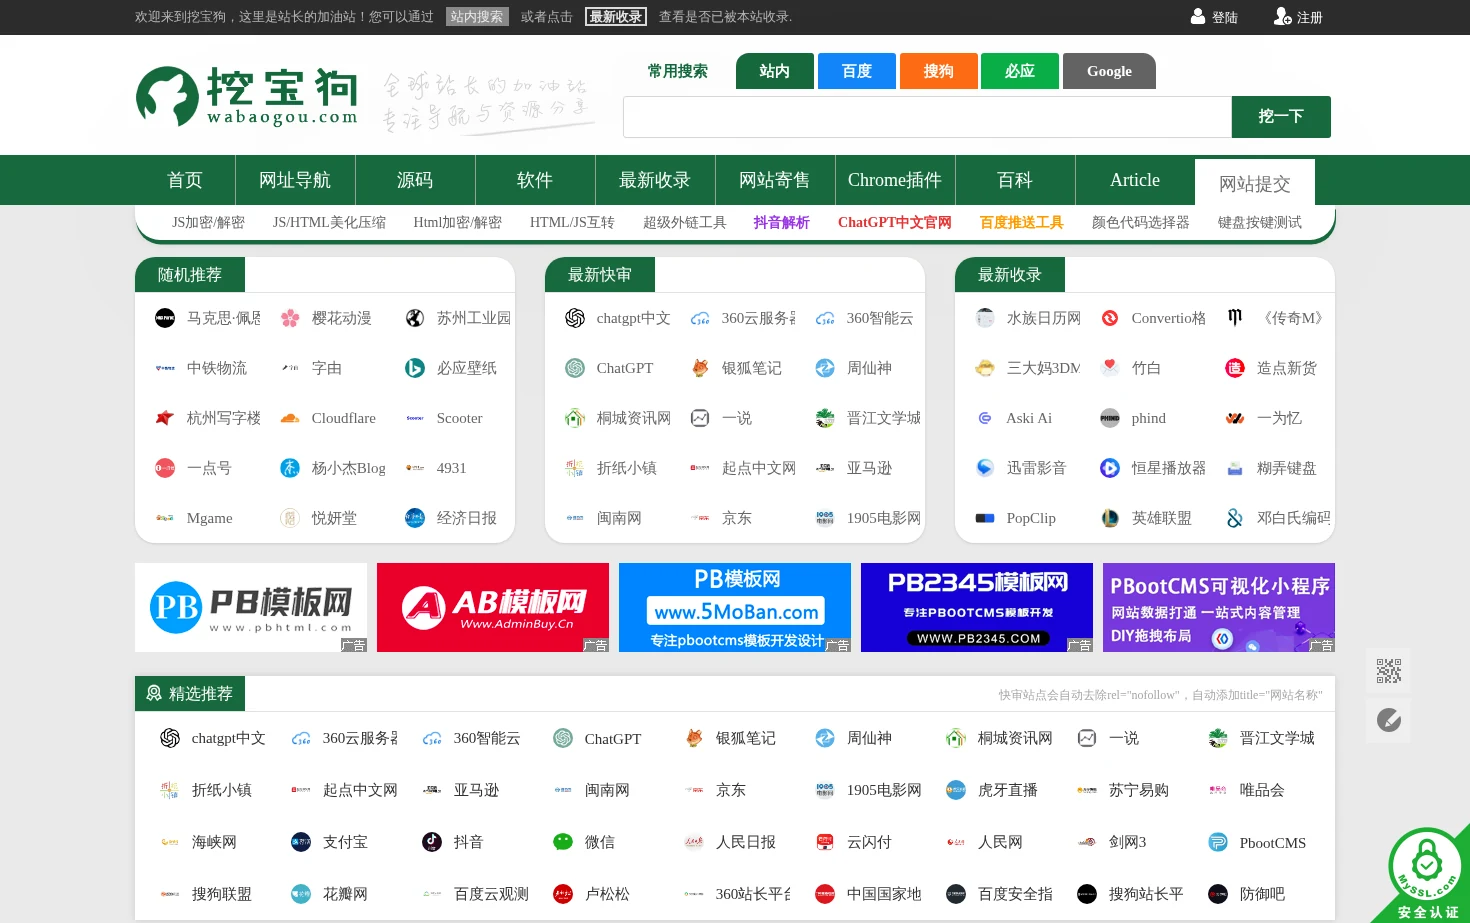
Task: Open the AB模板网 red ad banner
Action: [493, 608]
